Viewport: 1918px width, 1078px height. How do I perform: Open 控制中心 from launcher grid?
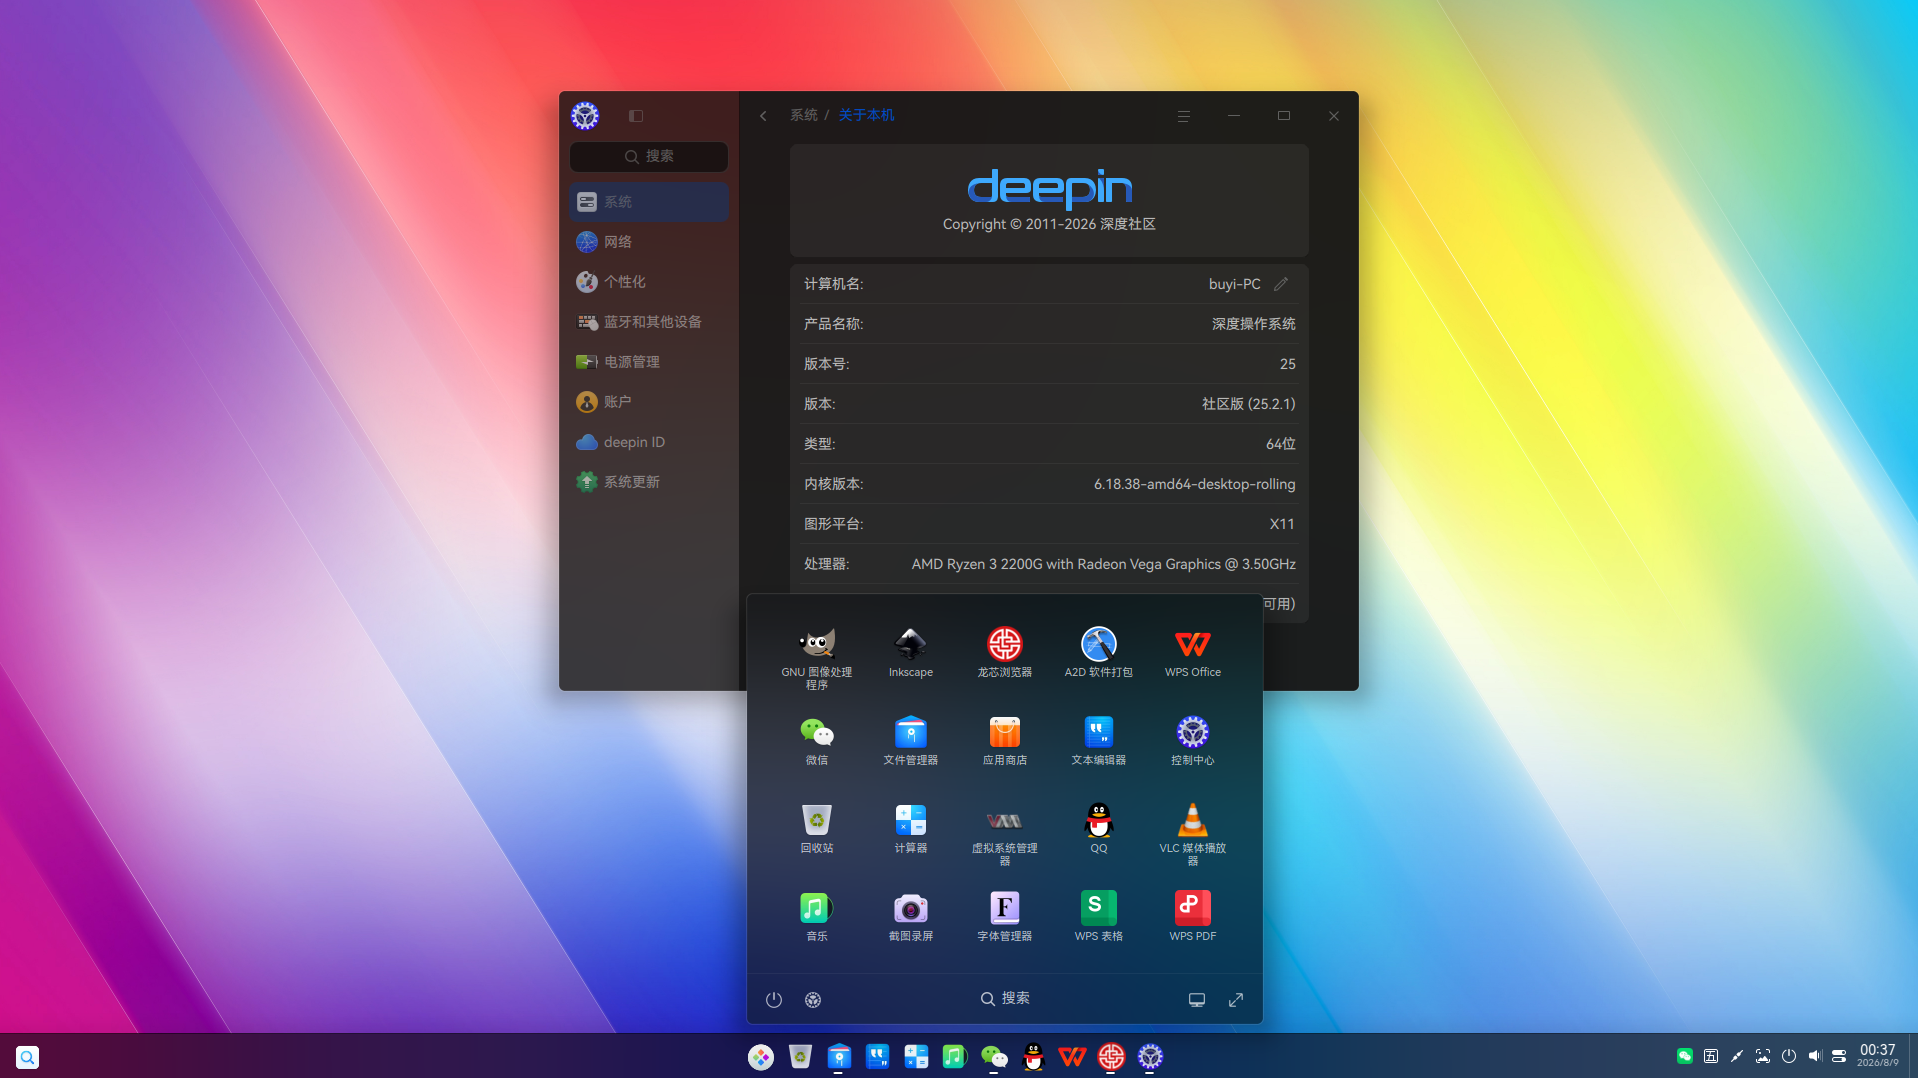pyautogui.click(x=1192, y=740)
